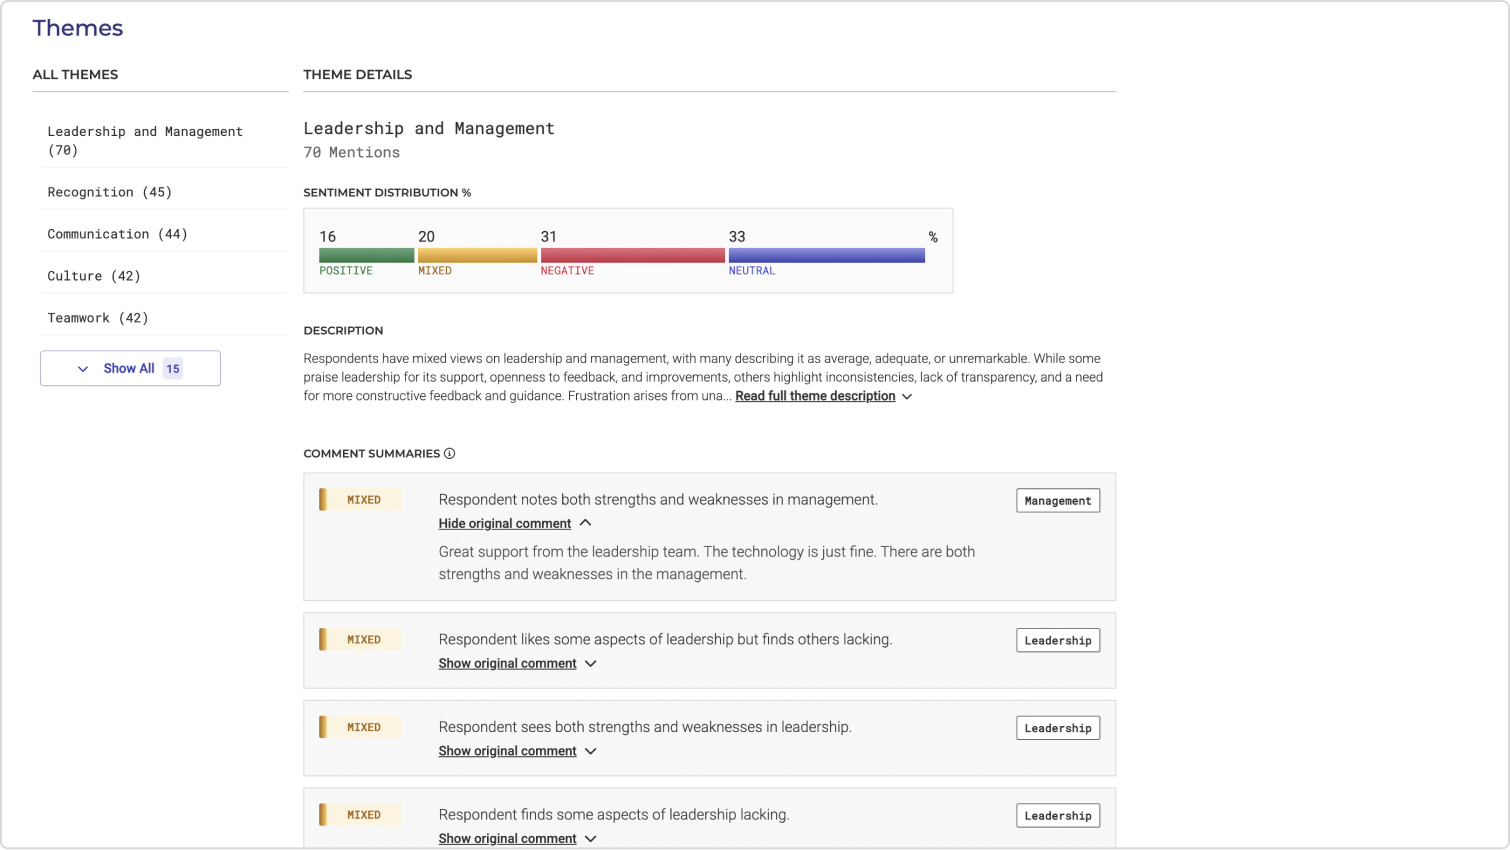Open the Communication (44) theme

click(x=164, y=234)
